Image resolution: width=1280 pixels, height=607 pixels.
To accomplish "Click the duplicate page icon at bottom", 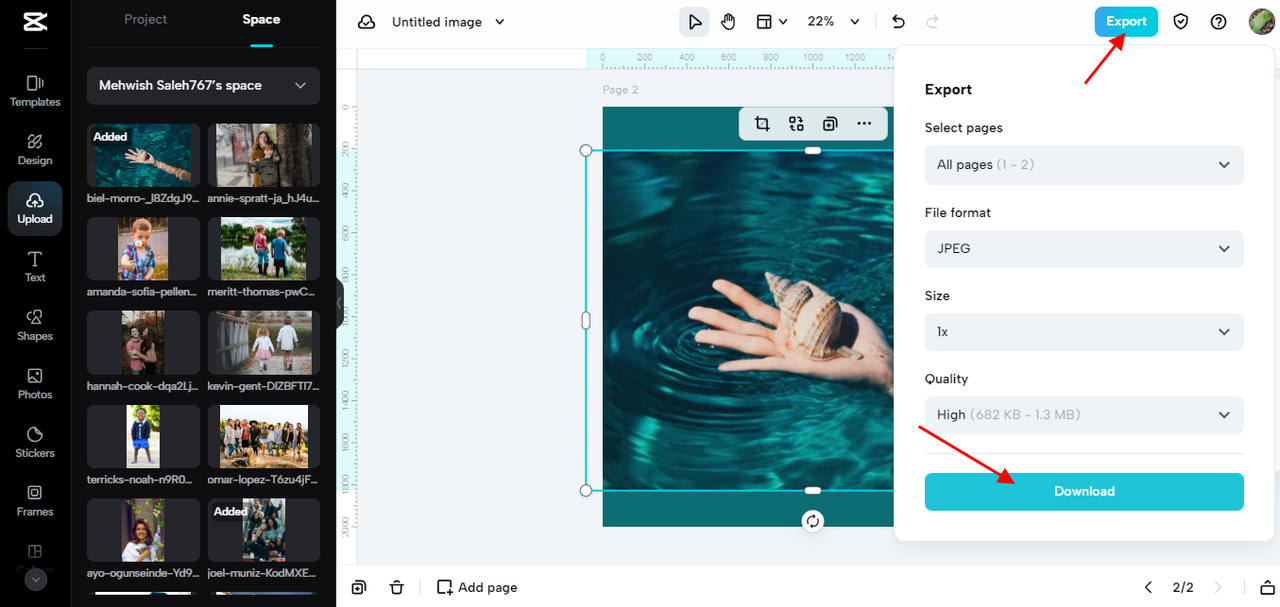I will click(x=359, y=587).
